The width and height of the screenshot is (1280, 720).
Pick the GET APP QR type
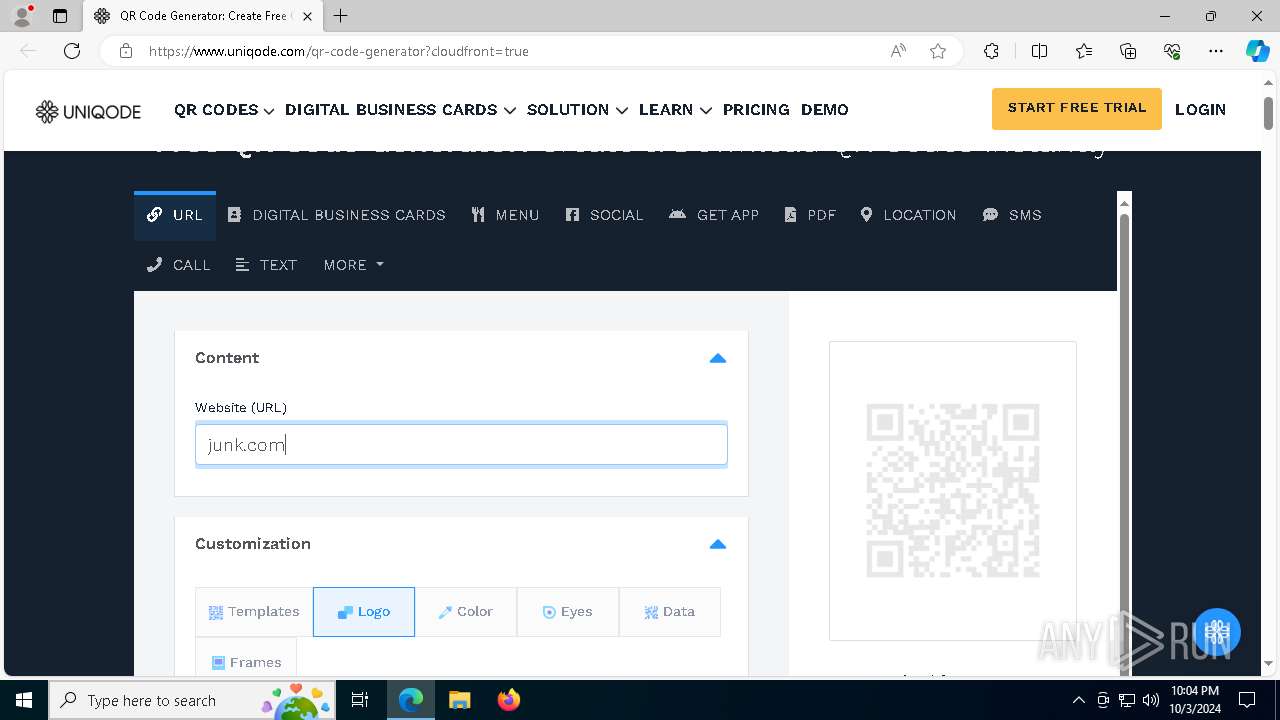714,215
